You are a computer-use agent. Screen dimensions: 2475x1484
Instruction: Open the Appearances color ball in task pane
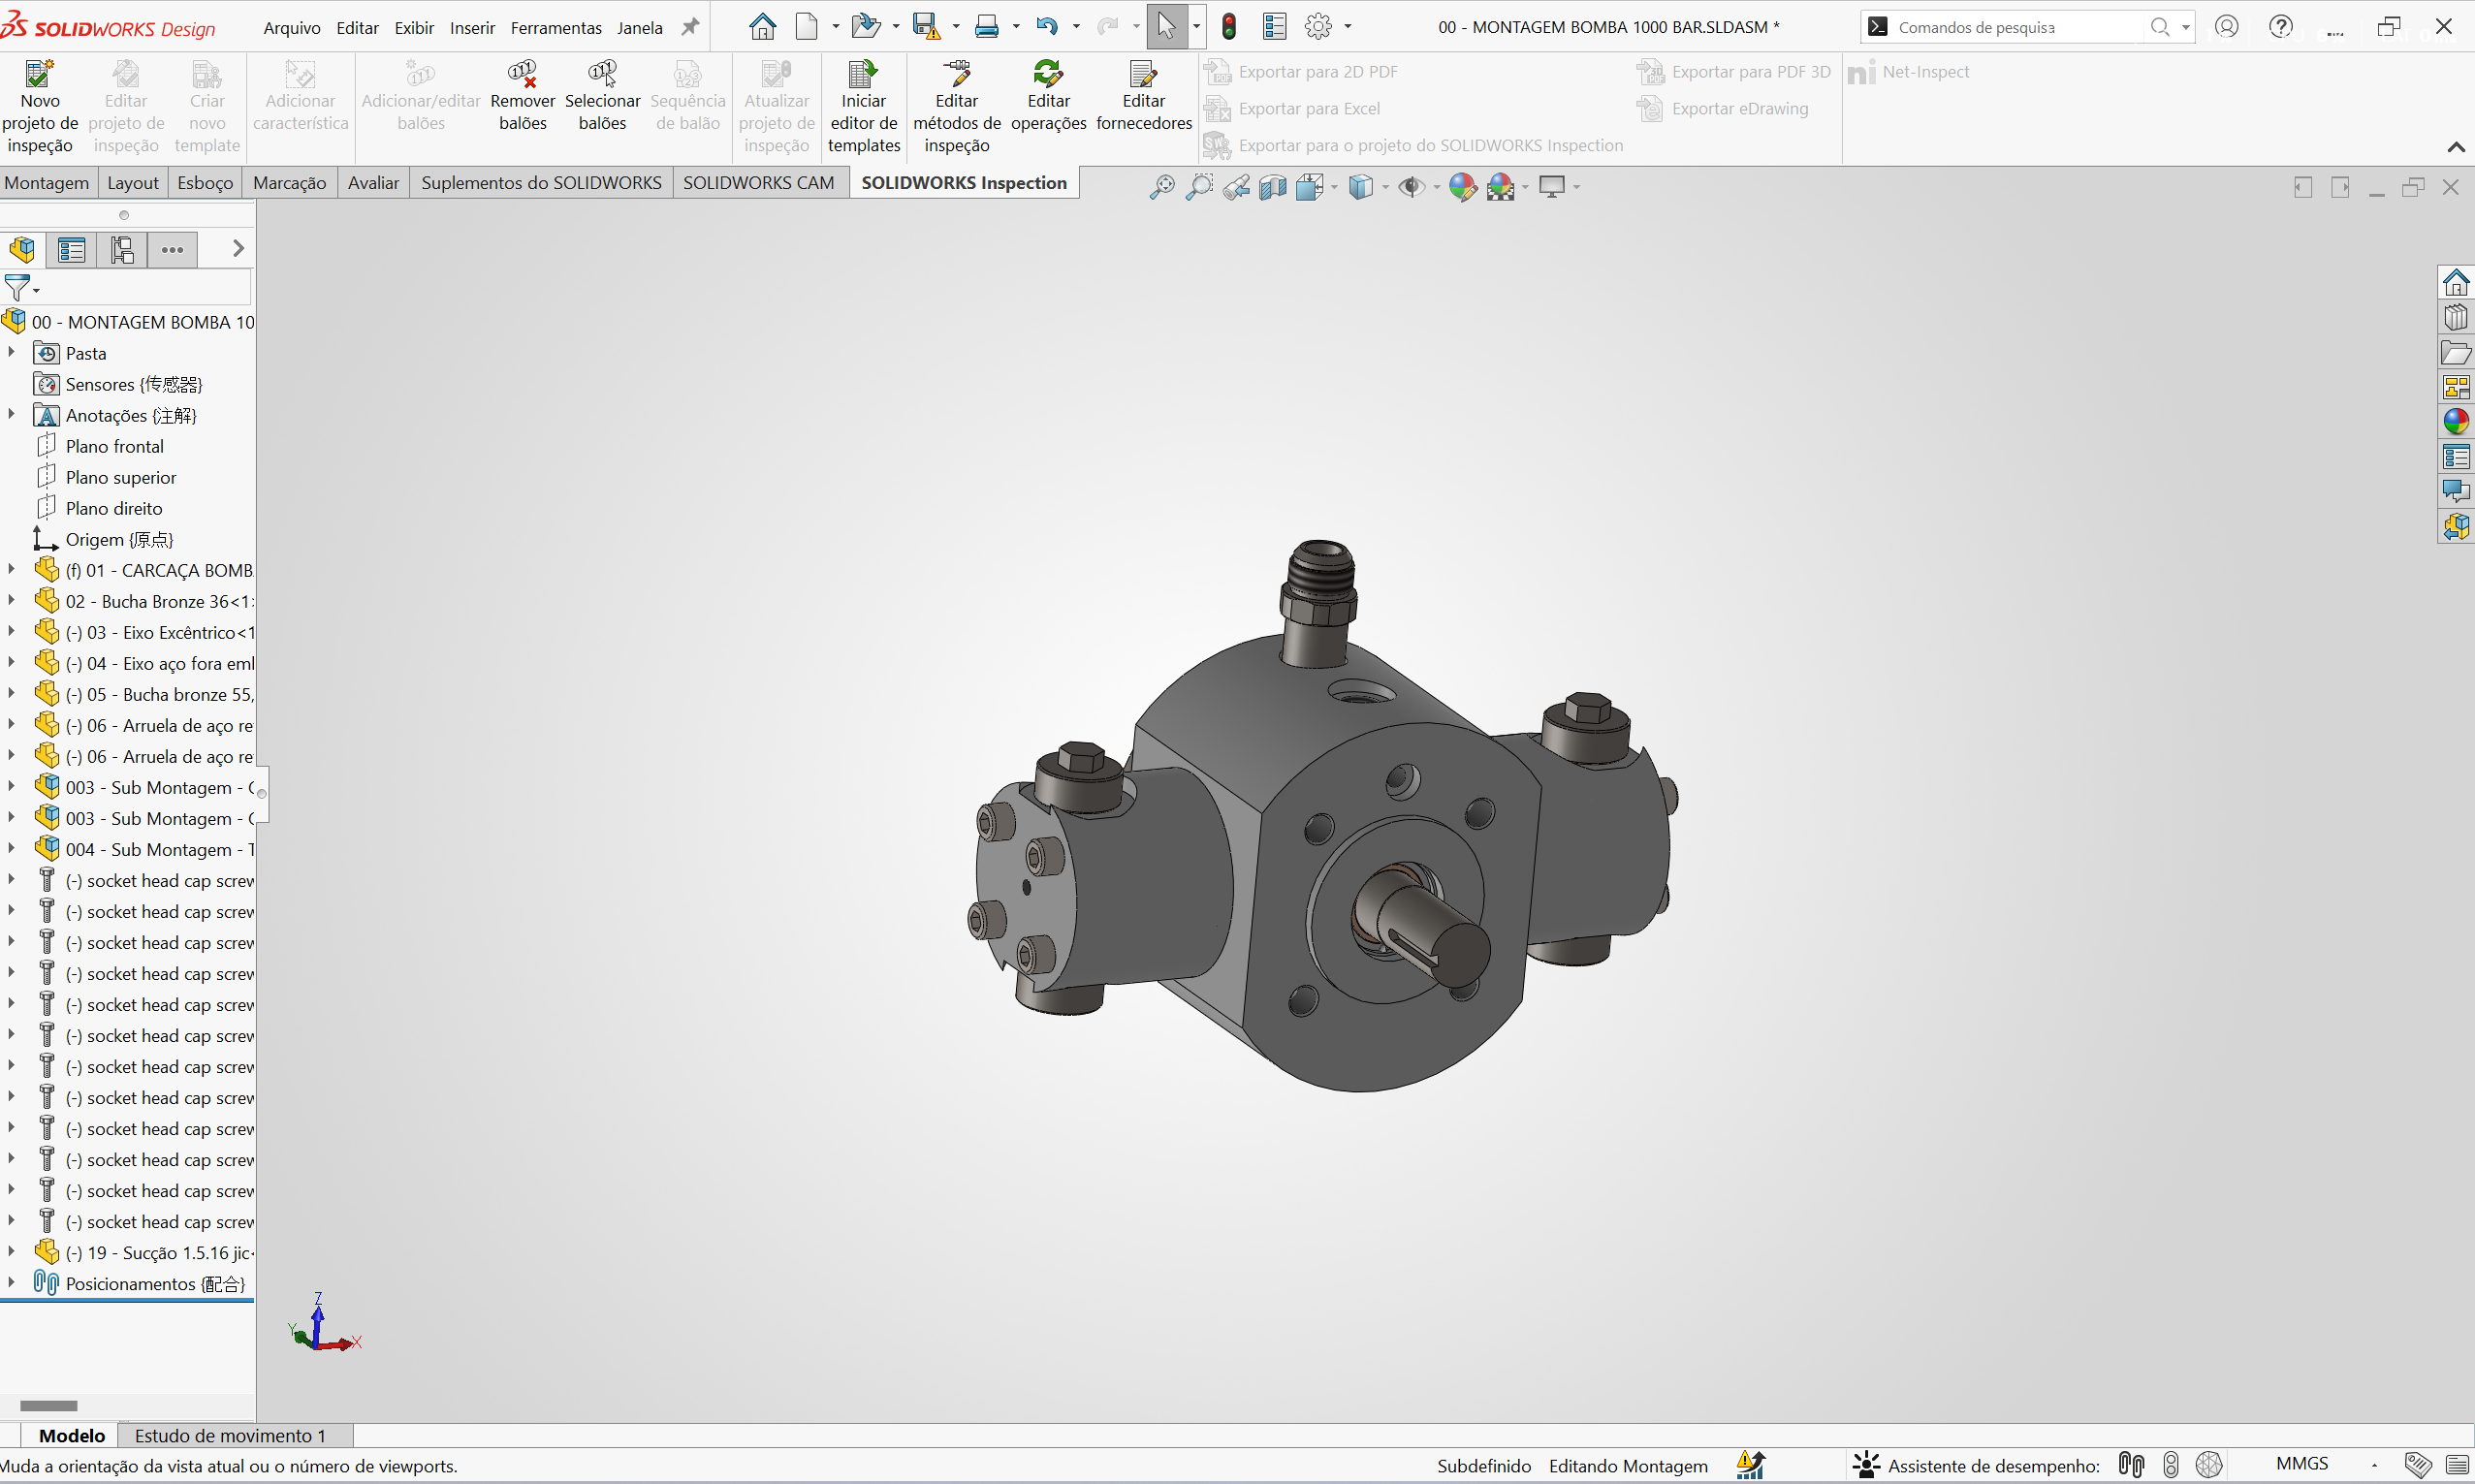2456,421
